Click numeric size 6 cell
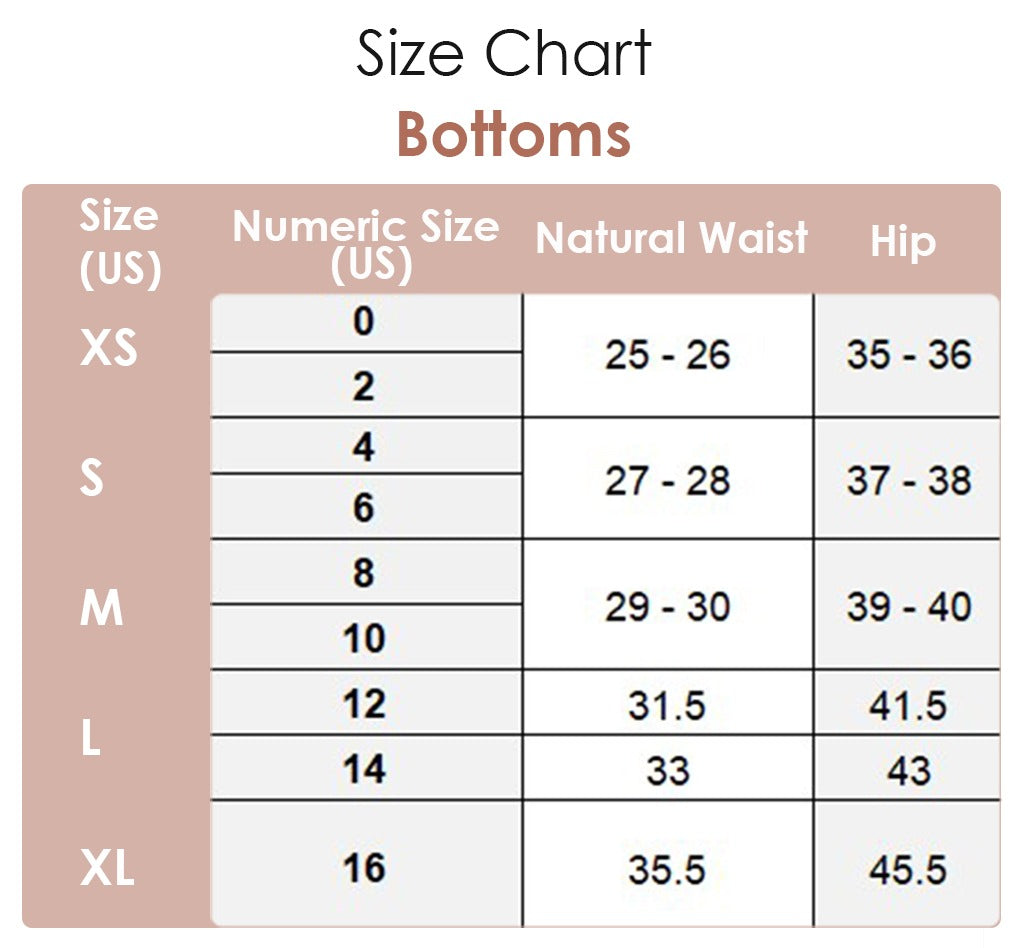The image size is (1026, 948). click(364, 508)
